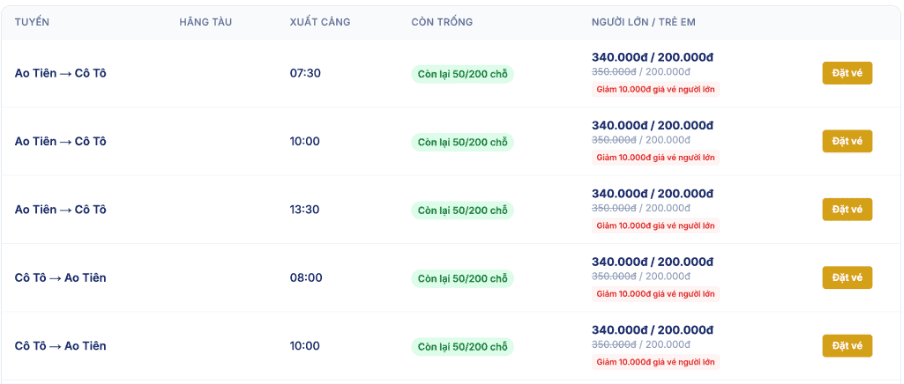The width and height of the screenshot is (904, 384).
Task: Select the 08:00 departure time
Action: [306, 278]
